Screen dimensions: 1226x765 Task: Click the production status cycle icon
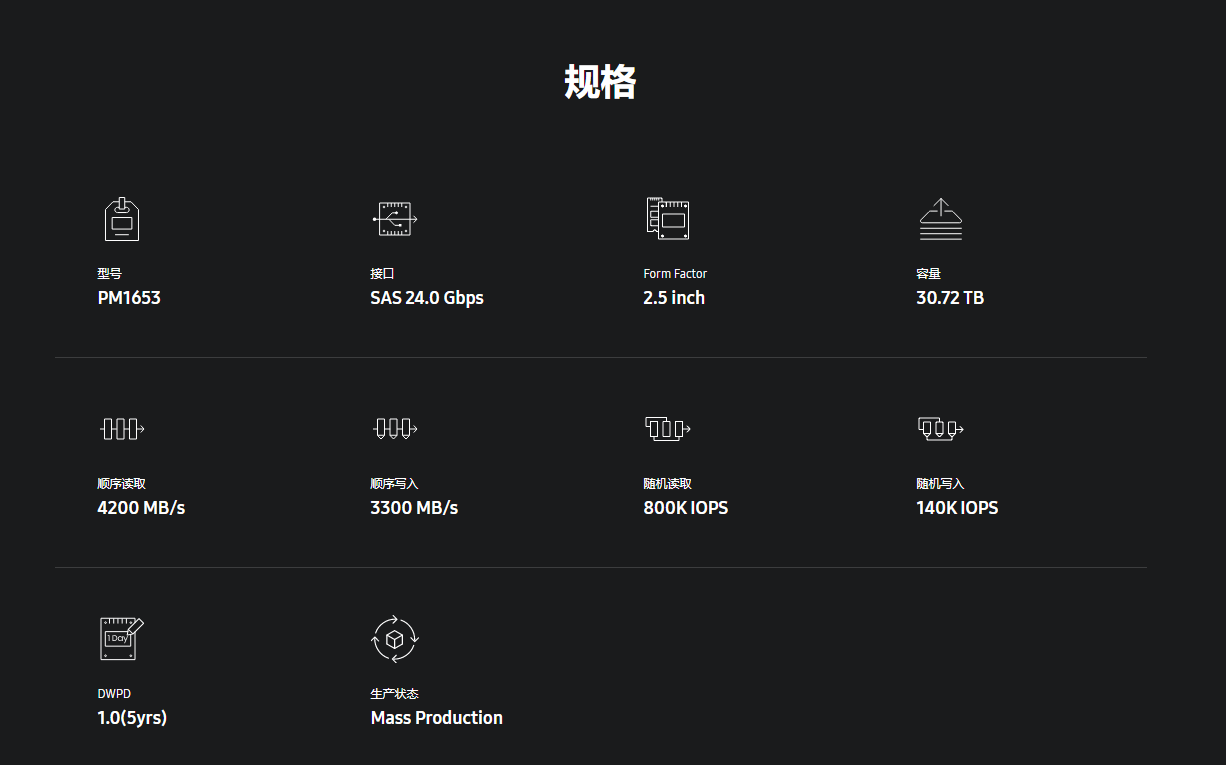coord(395,639)
